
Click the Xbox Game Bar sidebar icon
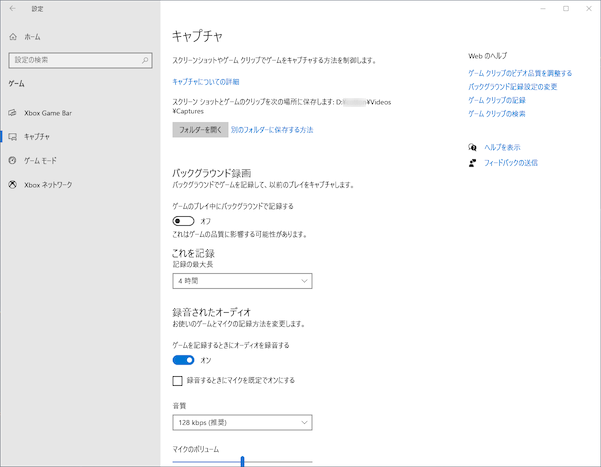(12, 113)
